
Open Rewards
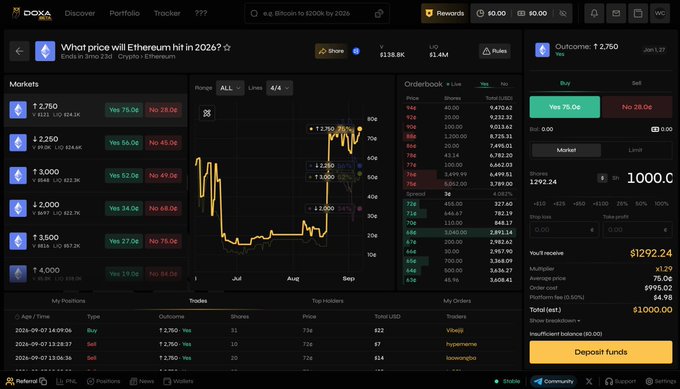[x=445, y=13]
